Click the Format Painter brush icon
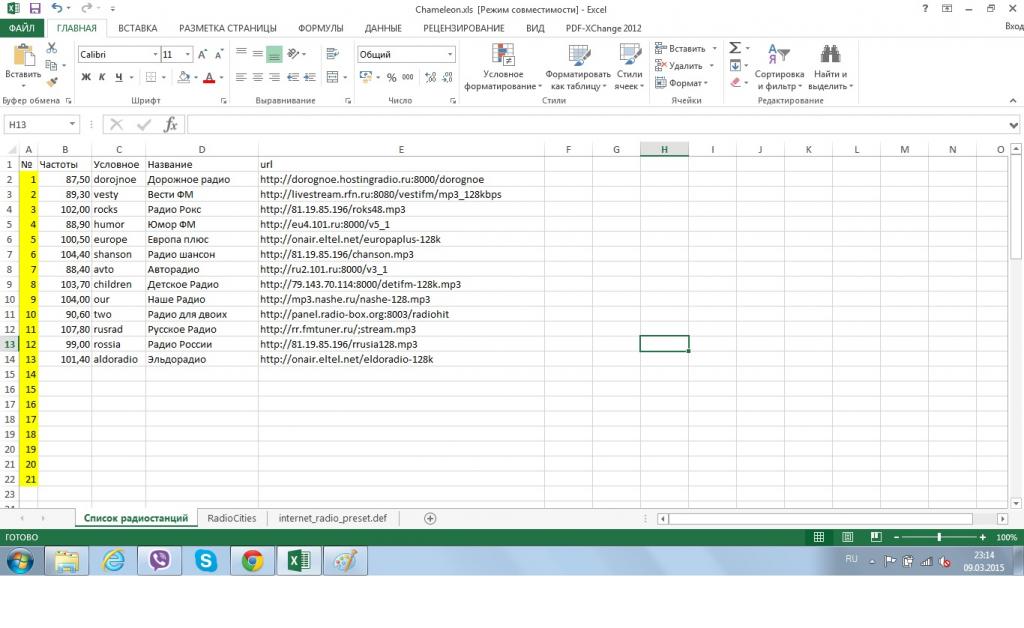 pos(52,83)
